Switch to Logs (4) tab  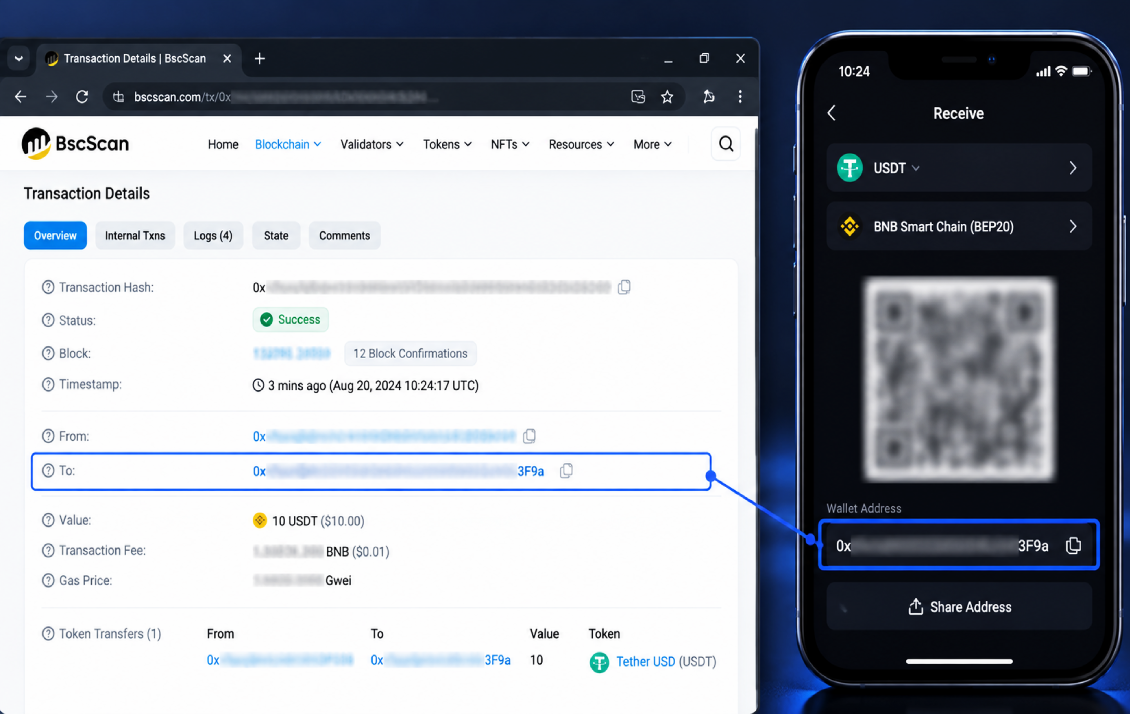(x=213, y=236)
